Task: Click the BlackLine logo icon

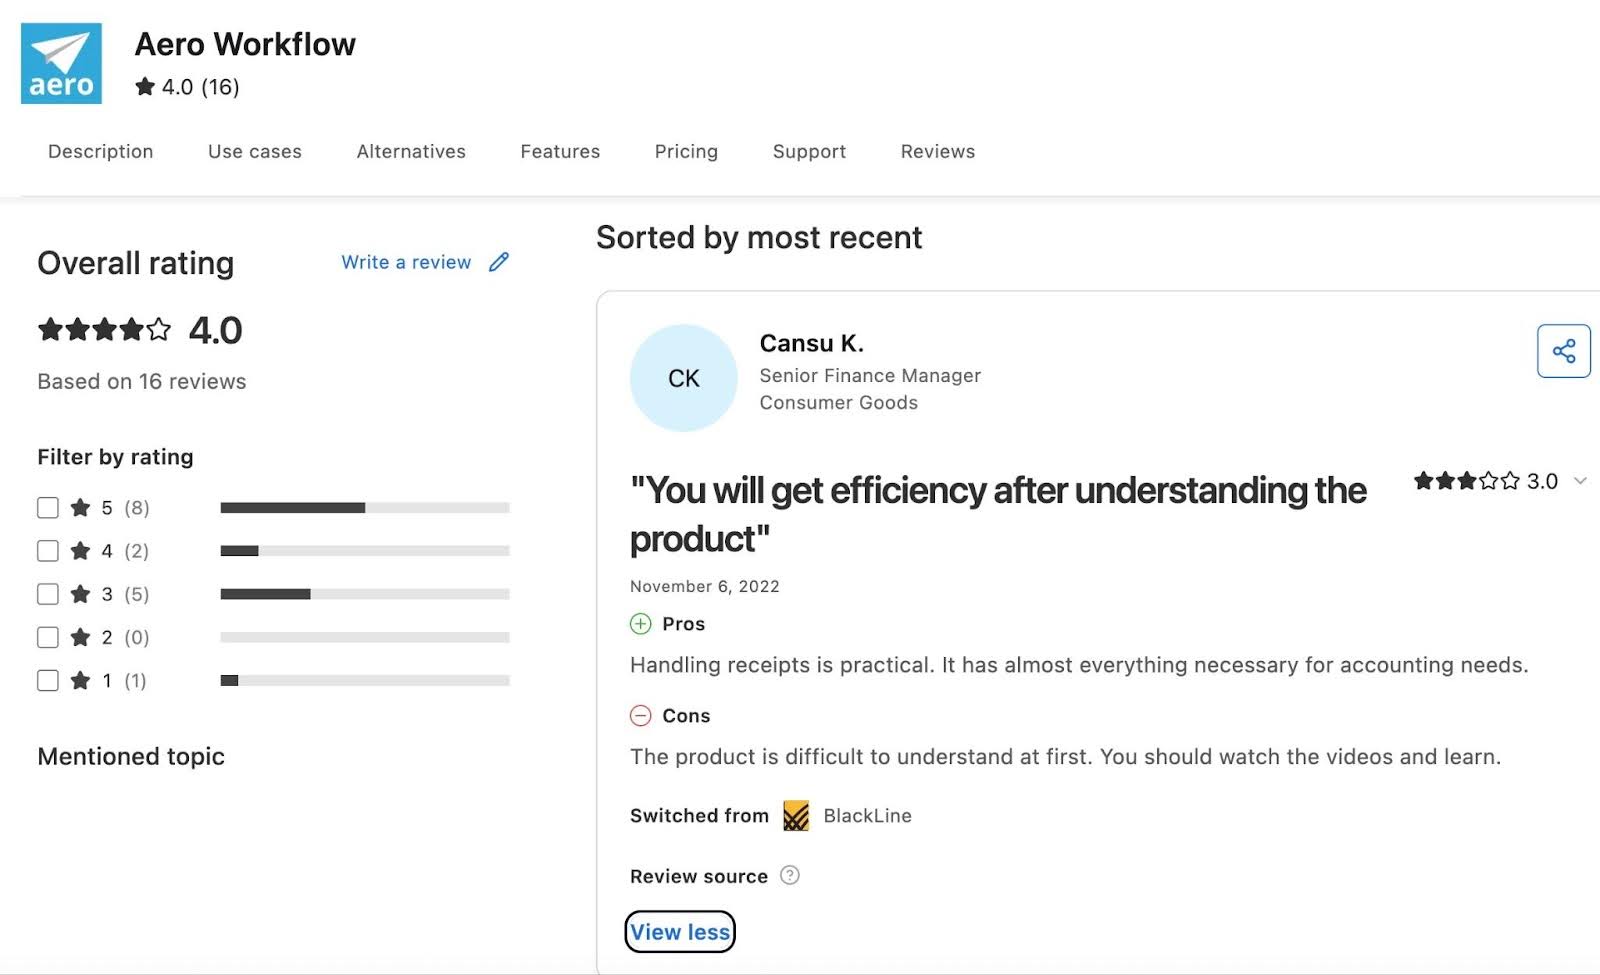Action: [796, 816]
